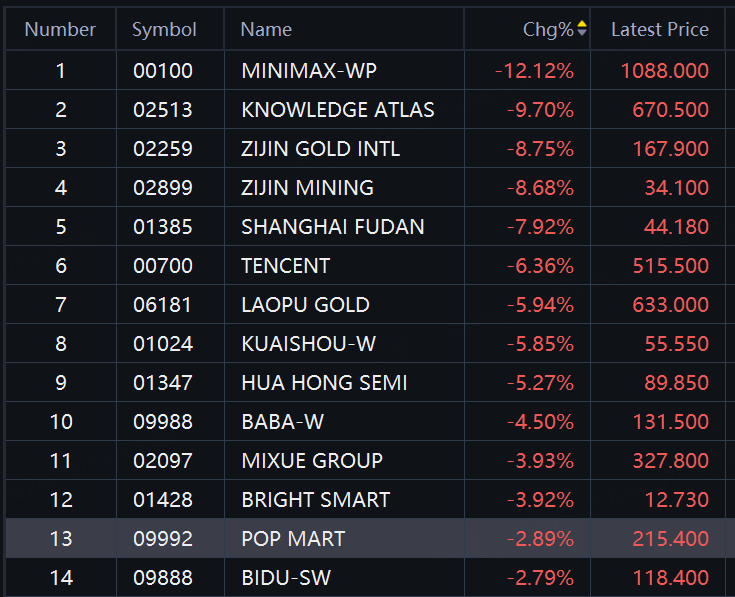The height and width of the screenshot is (597, 735).
Task: Click the Symbol column header
Action: pos(164,29)
